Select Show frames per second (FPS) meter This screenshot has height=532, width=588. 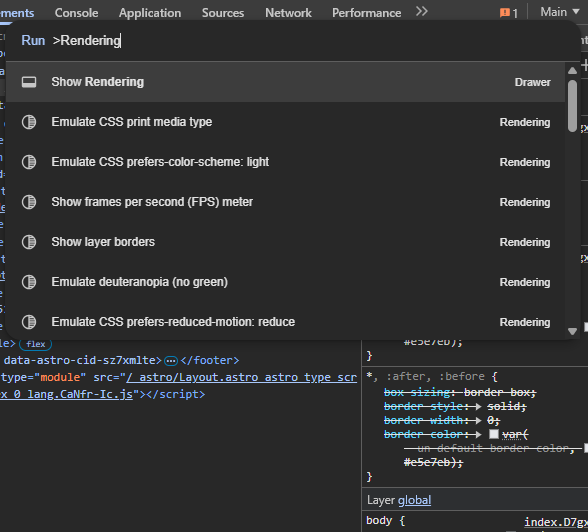tap(286, 202)
